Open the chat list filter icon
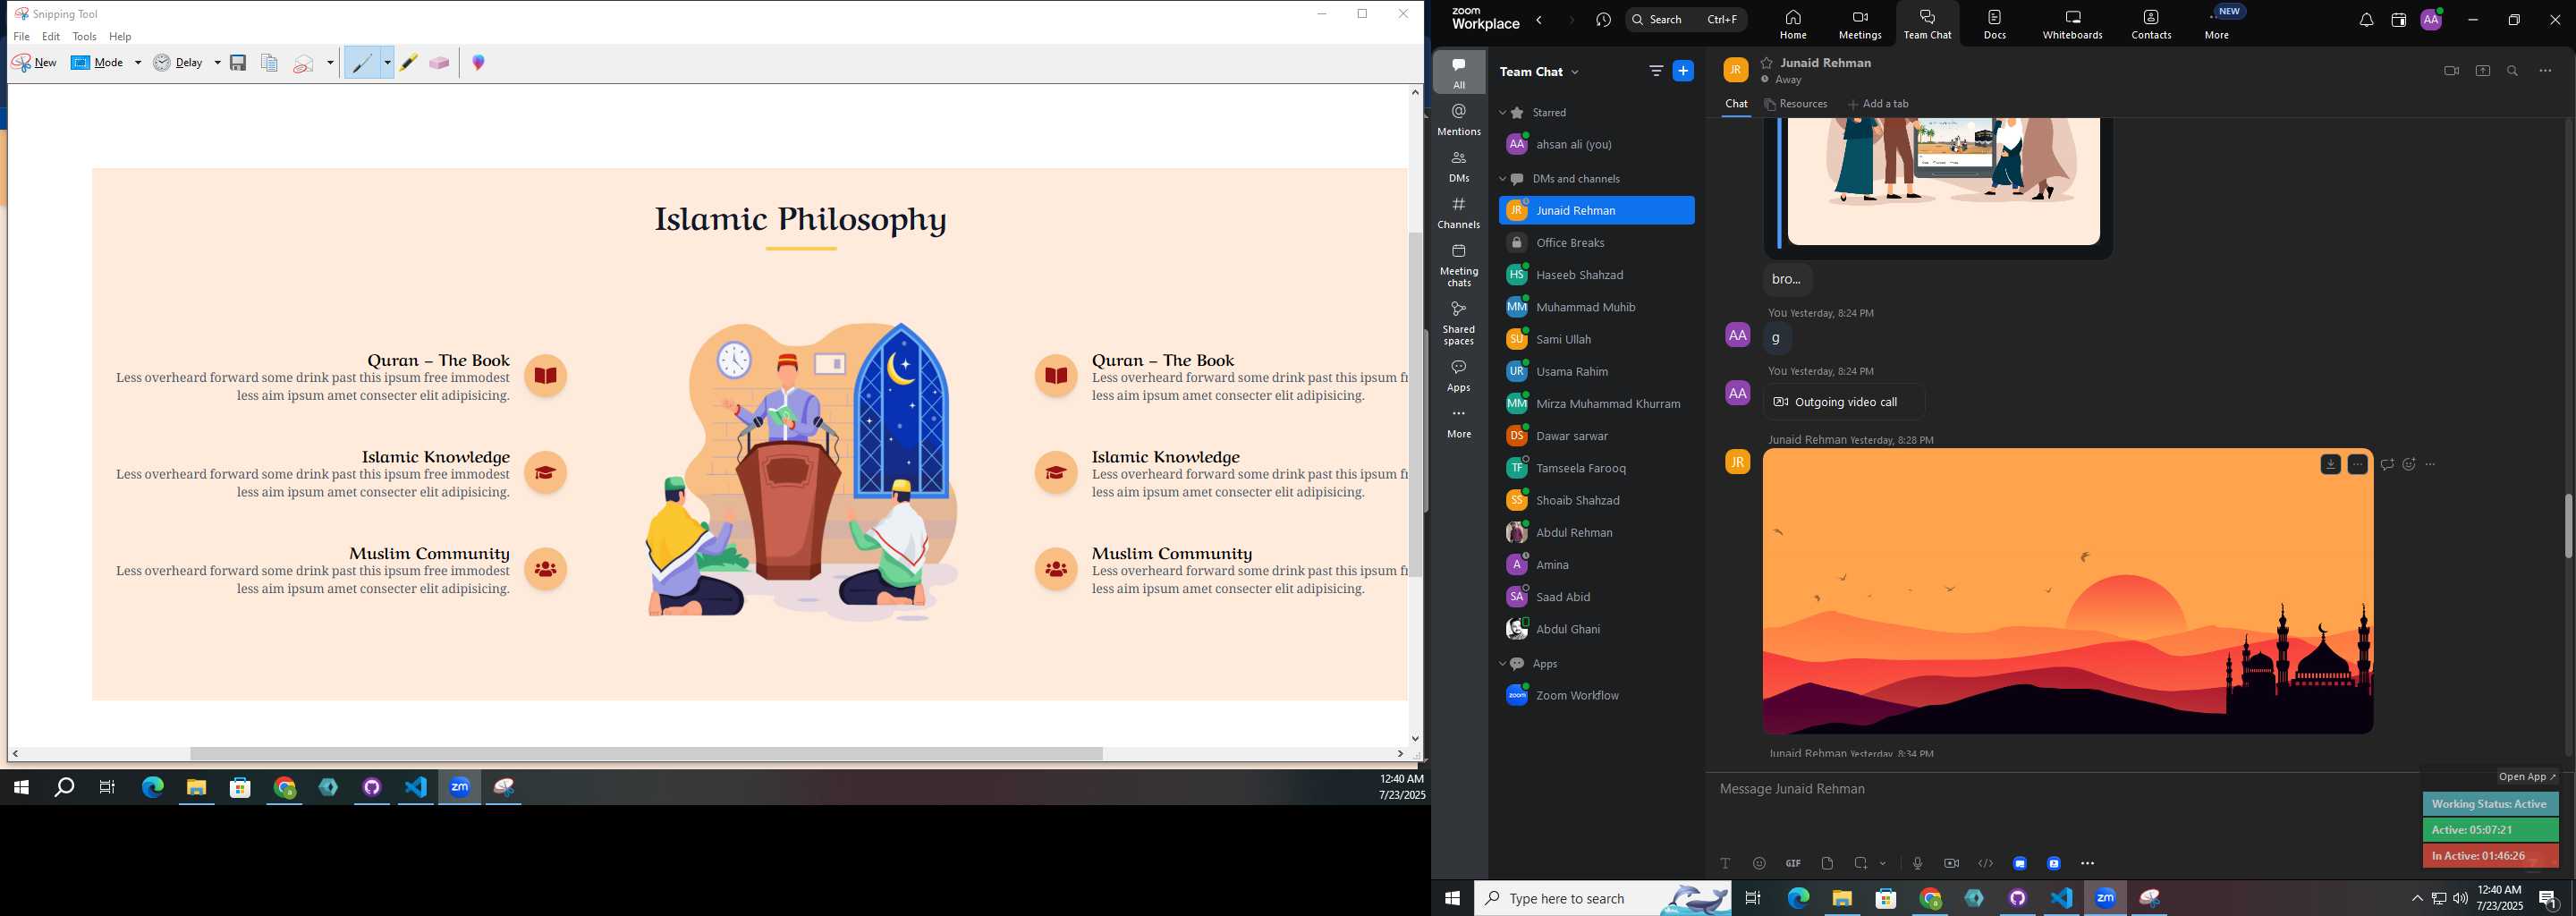The height and width of the screenshot is (916, 2576). [1656, 71]
